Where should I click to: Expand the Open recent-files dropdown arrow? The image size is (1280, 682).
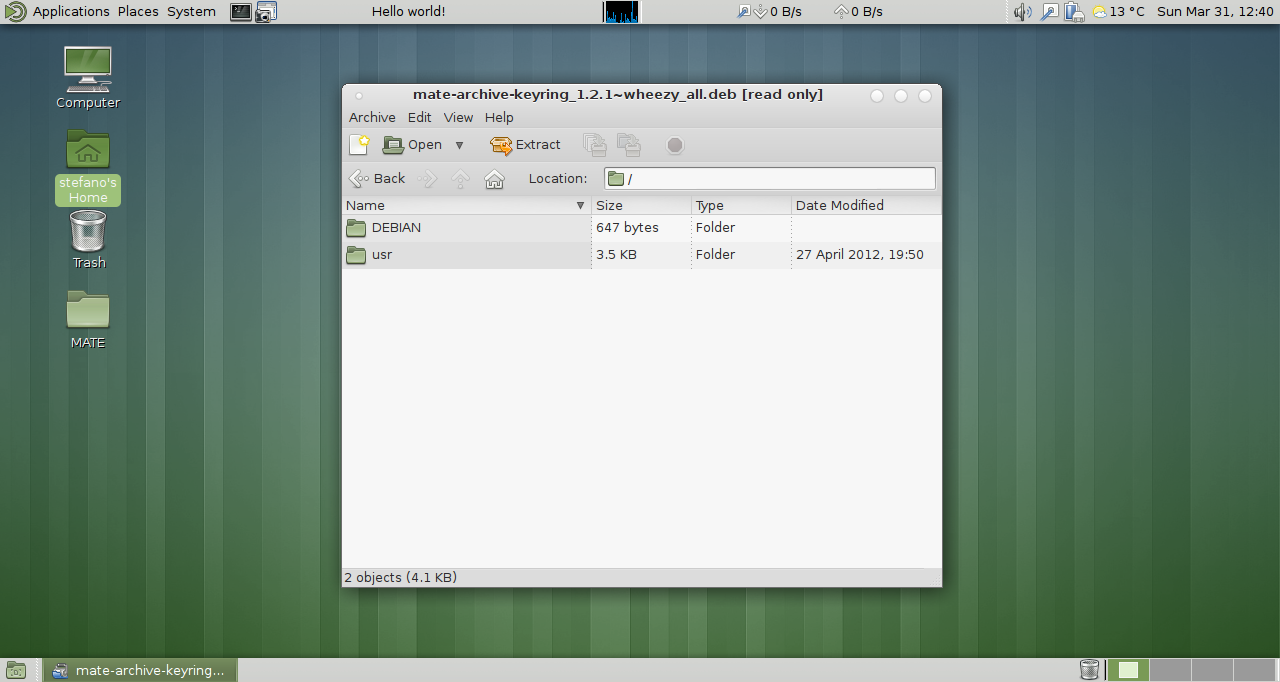460,145
